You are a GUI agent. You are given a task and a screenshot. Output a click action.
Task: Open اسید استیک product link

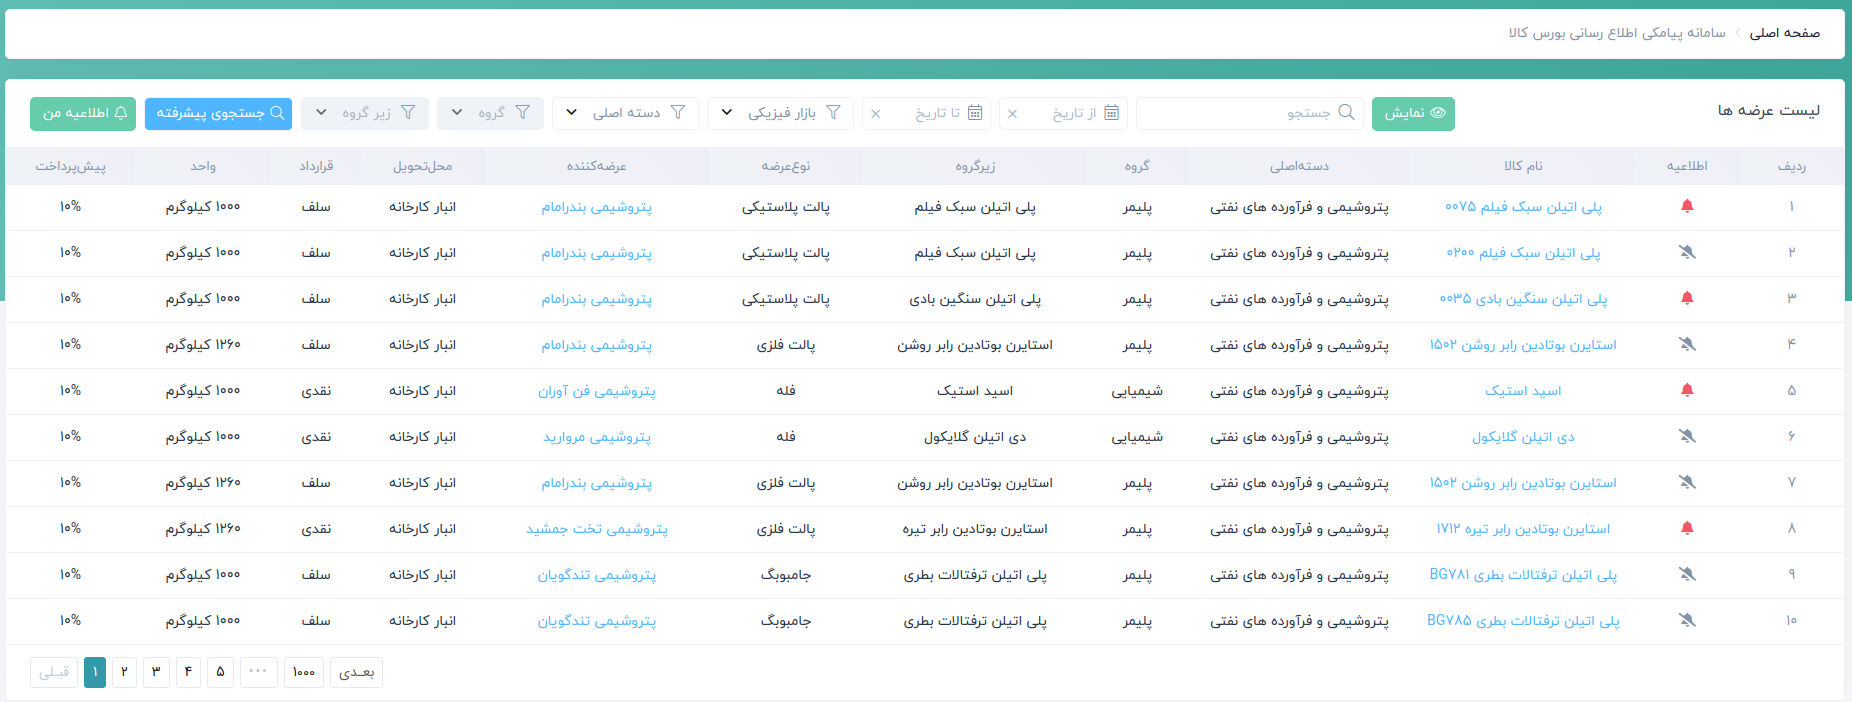point(1523,391)
